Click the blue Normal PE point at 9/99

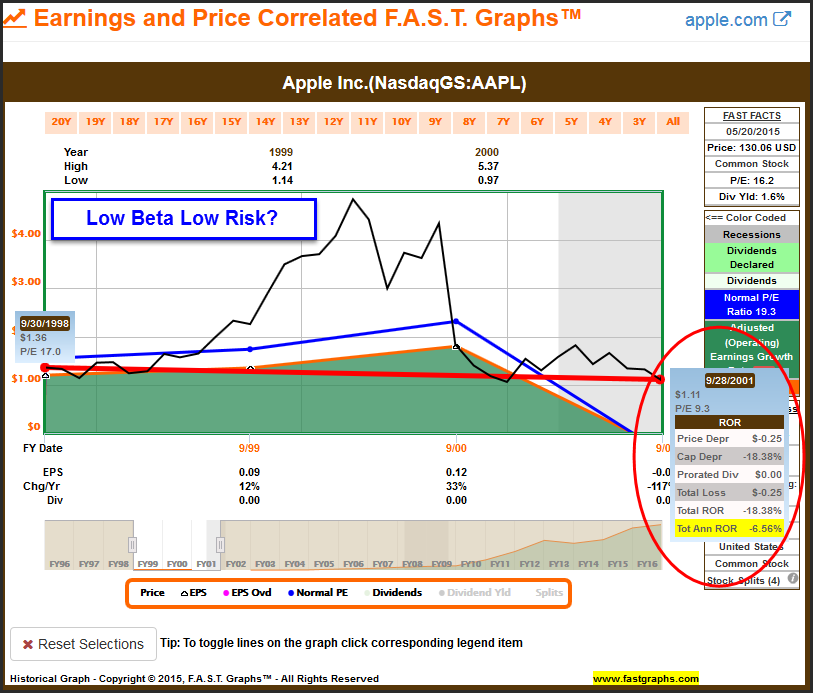[250, 348]
